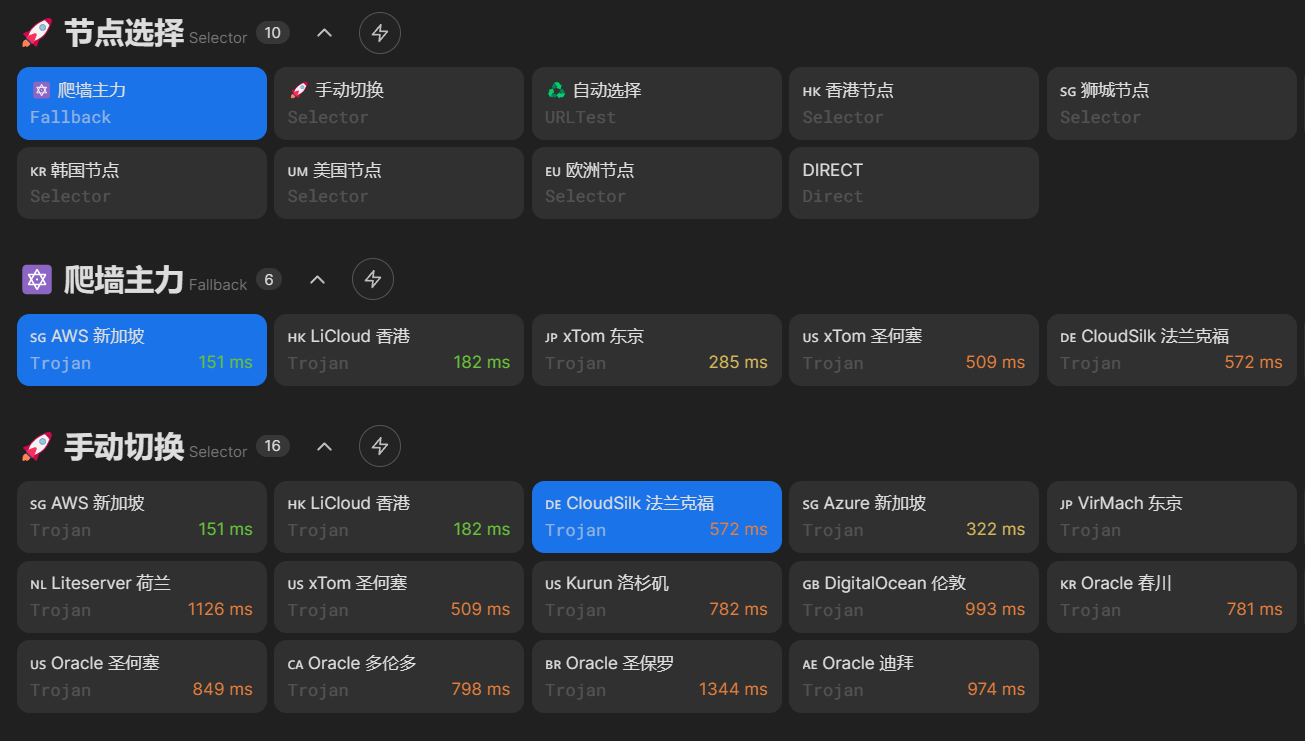Click the purple star icon beside 爬墙主力 heading
The height and width of the screenshot is (741, 1305).
pyautogui.click(x=37, y=280)
